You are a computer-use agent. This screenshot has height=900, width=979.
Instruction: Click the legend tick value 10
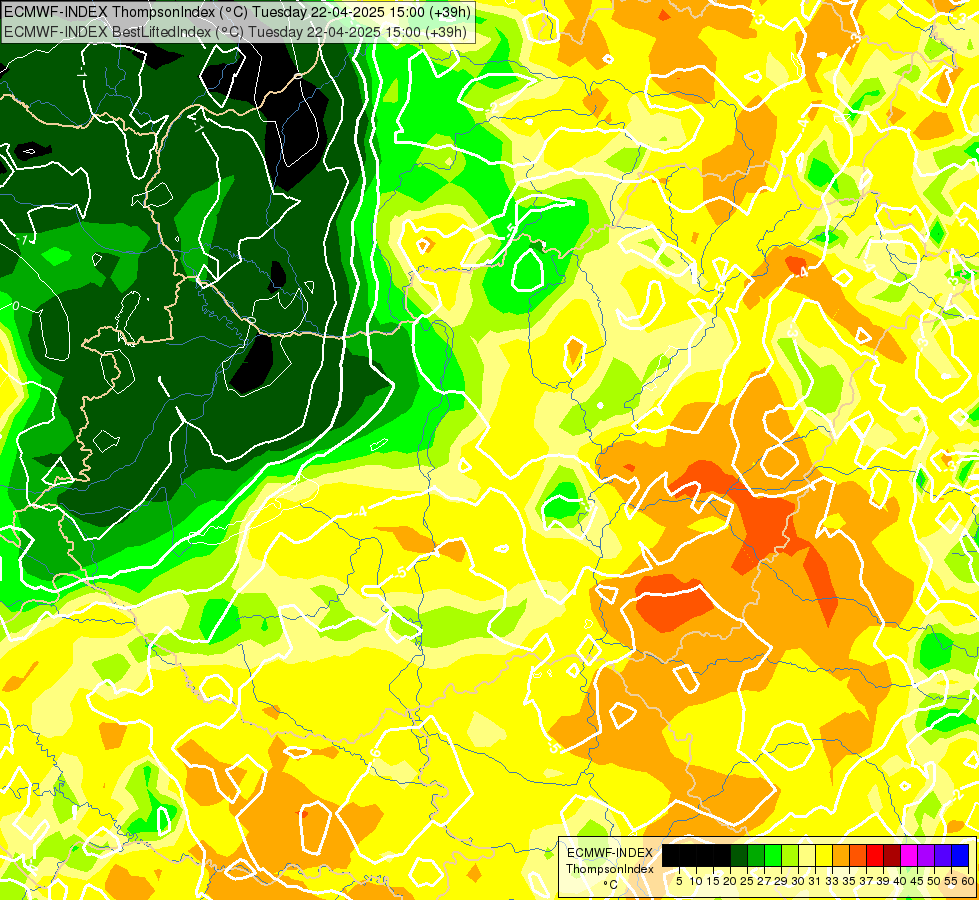point(696,881)
